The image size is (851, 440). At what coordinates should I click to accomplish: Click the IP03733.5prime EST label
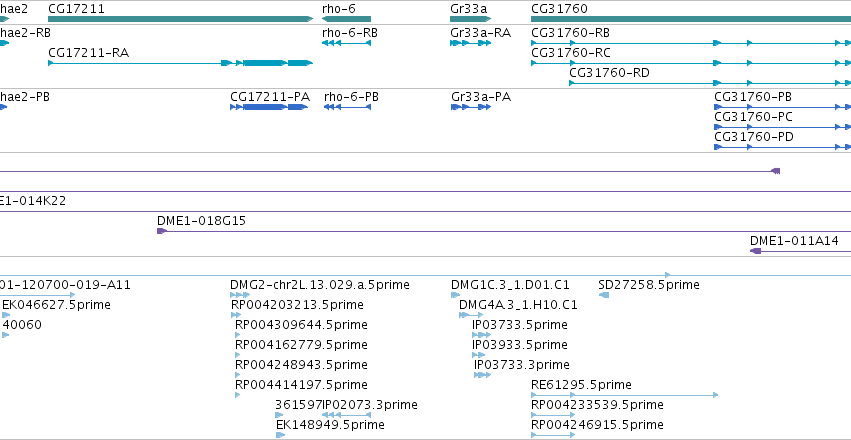click(x=520, y=325)
